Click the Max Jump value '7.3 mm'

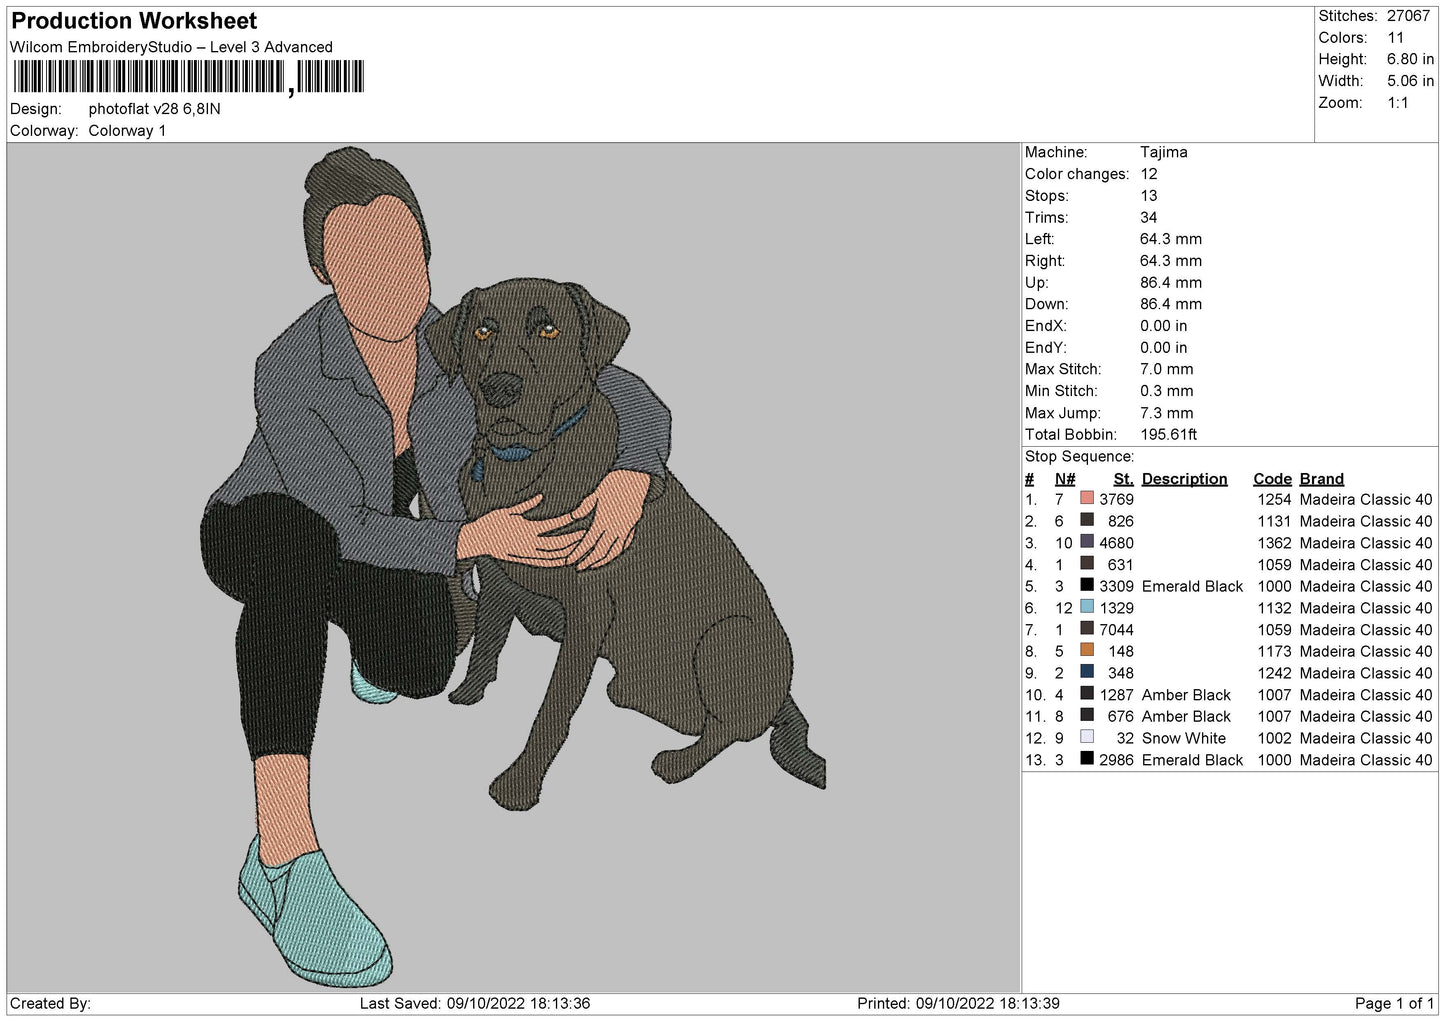coord(1167,413)
